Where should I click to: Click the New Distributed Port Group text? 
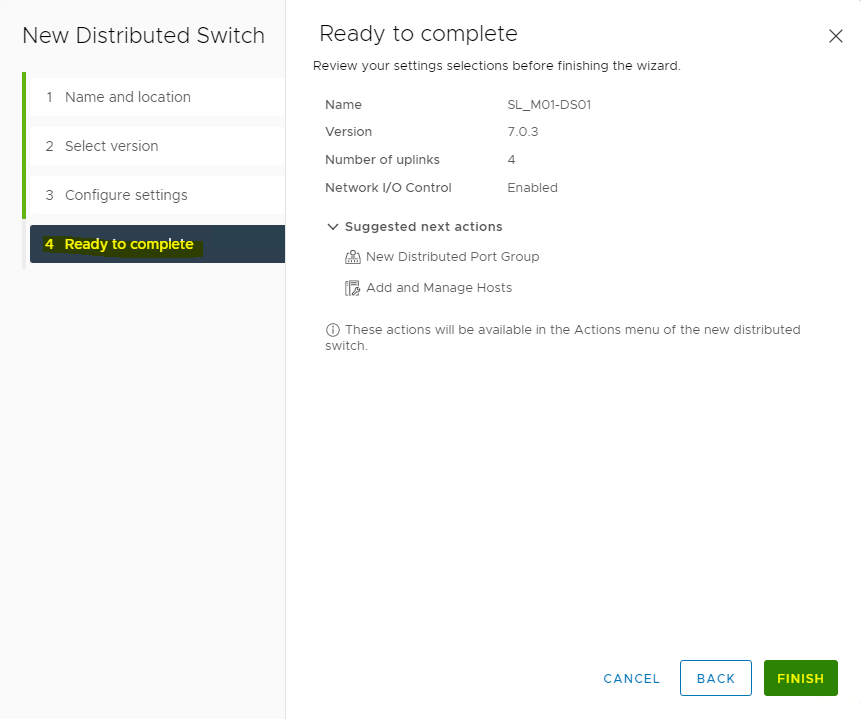(x=452, y=257)
